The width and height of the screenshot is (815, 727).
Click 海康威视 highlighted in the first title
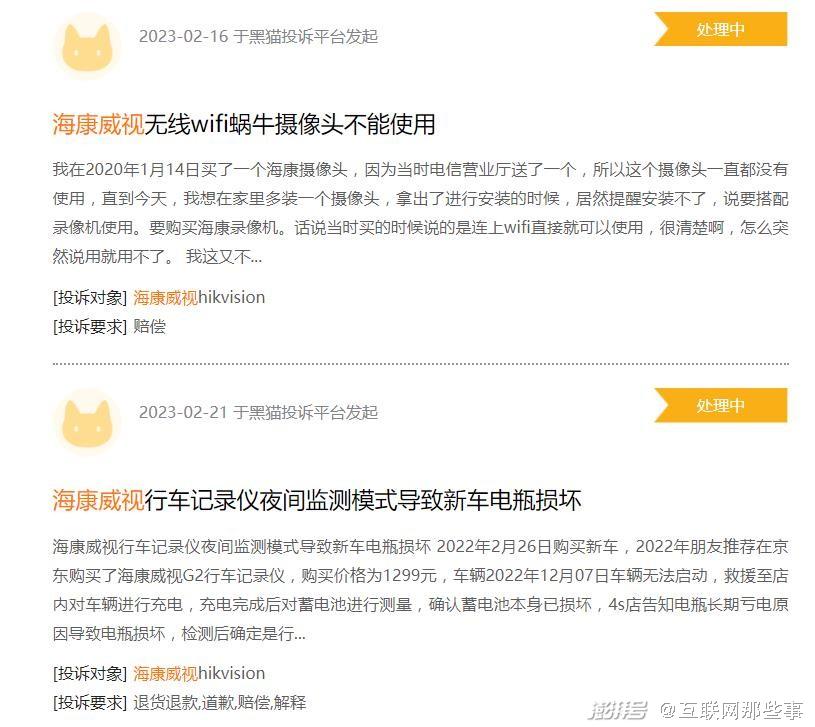(x=98, y=124)
